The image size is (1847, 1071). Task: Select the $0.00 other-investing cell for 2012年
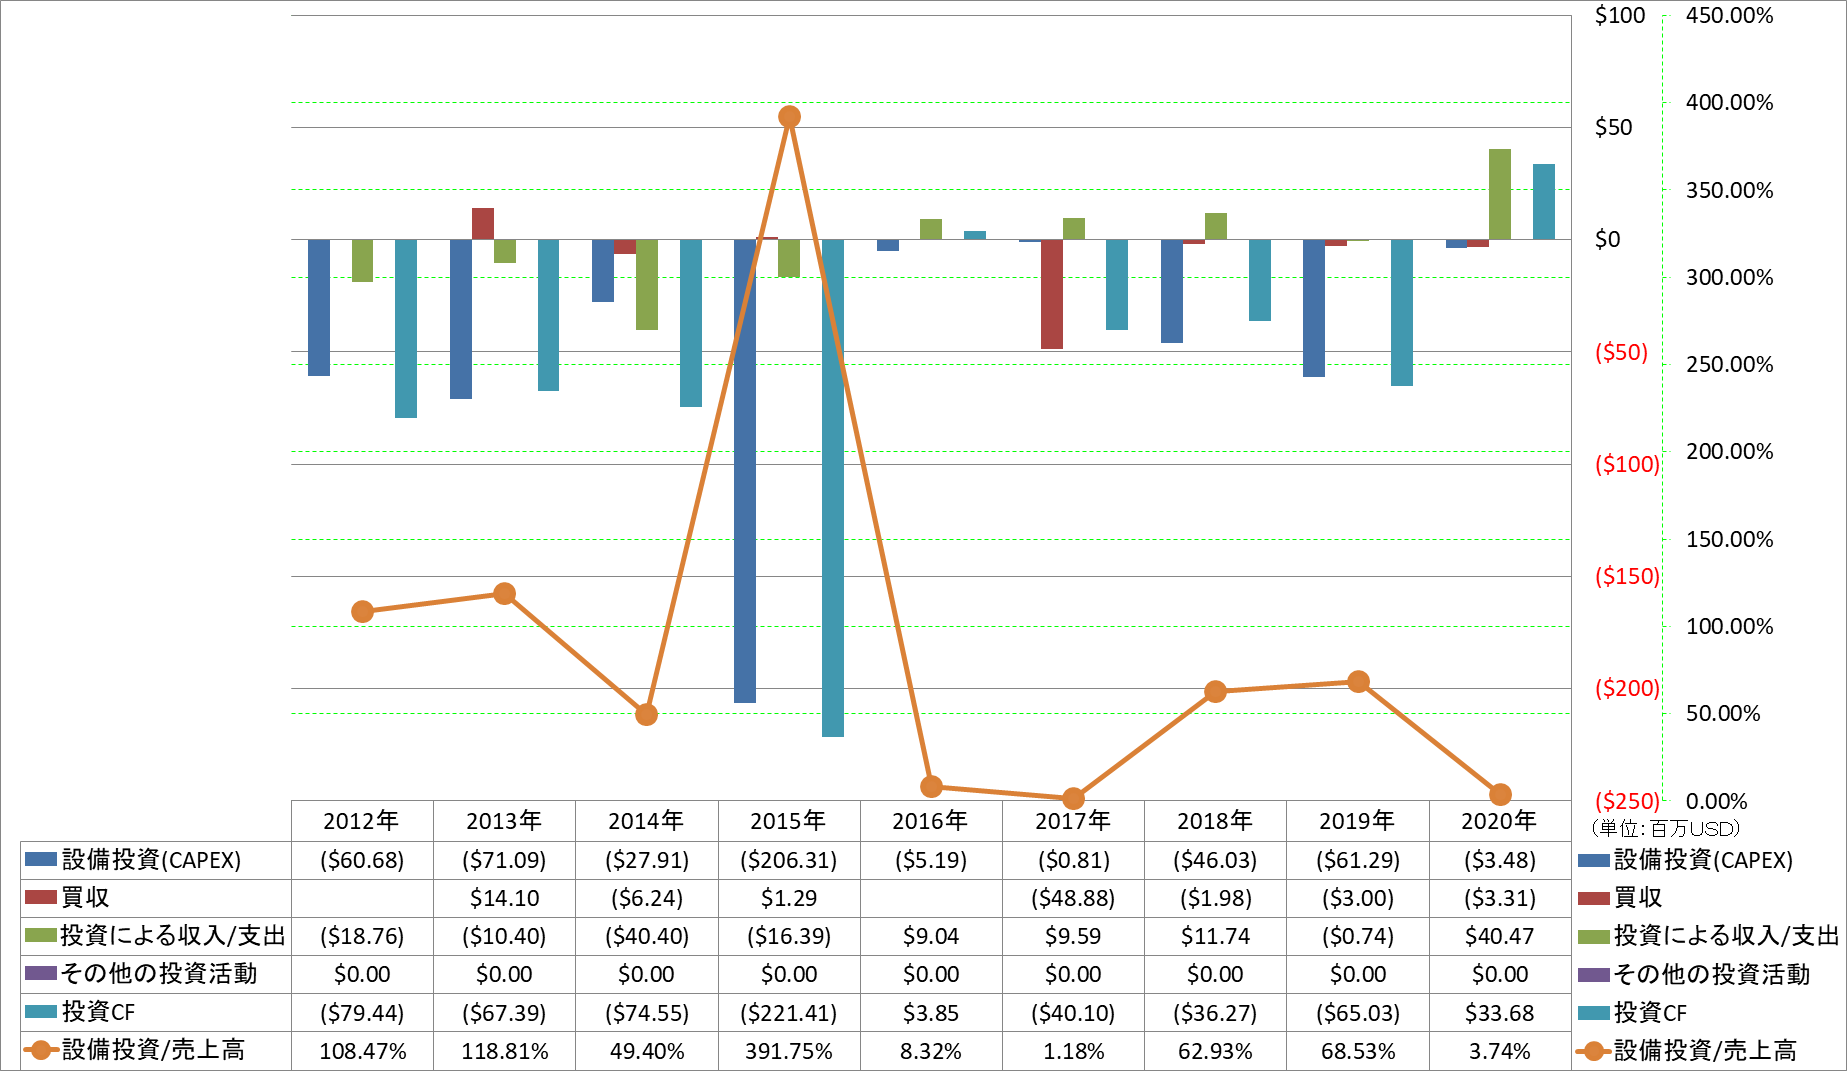point(362,974)
